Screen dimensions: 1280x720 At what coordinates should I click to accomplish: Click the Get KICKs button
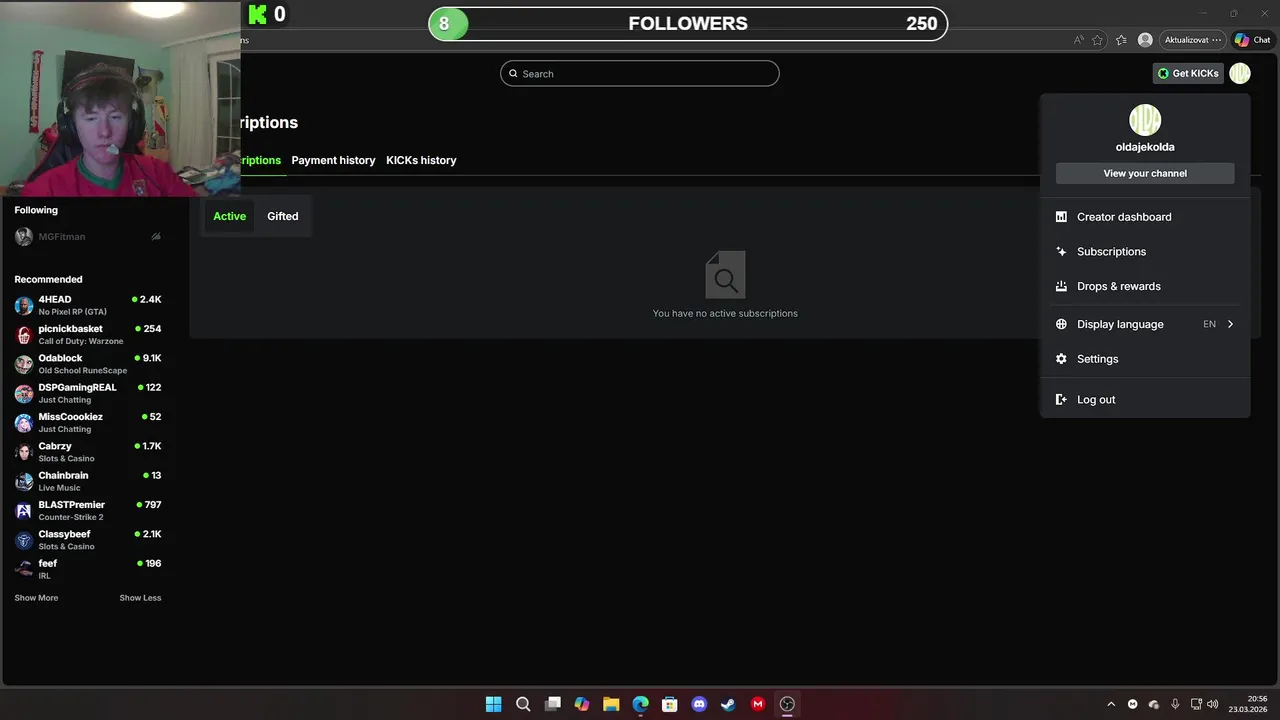click(1188, 73)
